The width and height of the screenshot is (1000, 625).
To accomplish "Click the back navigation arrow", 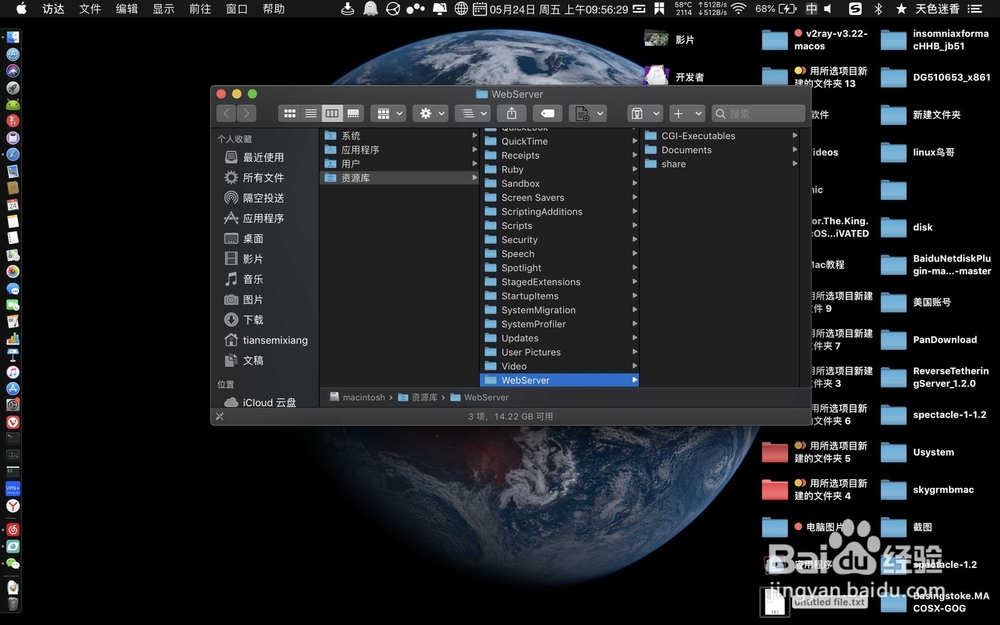I will [227, 113].
